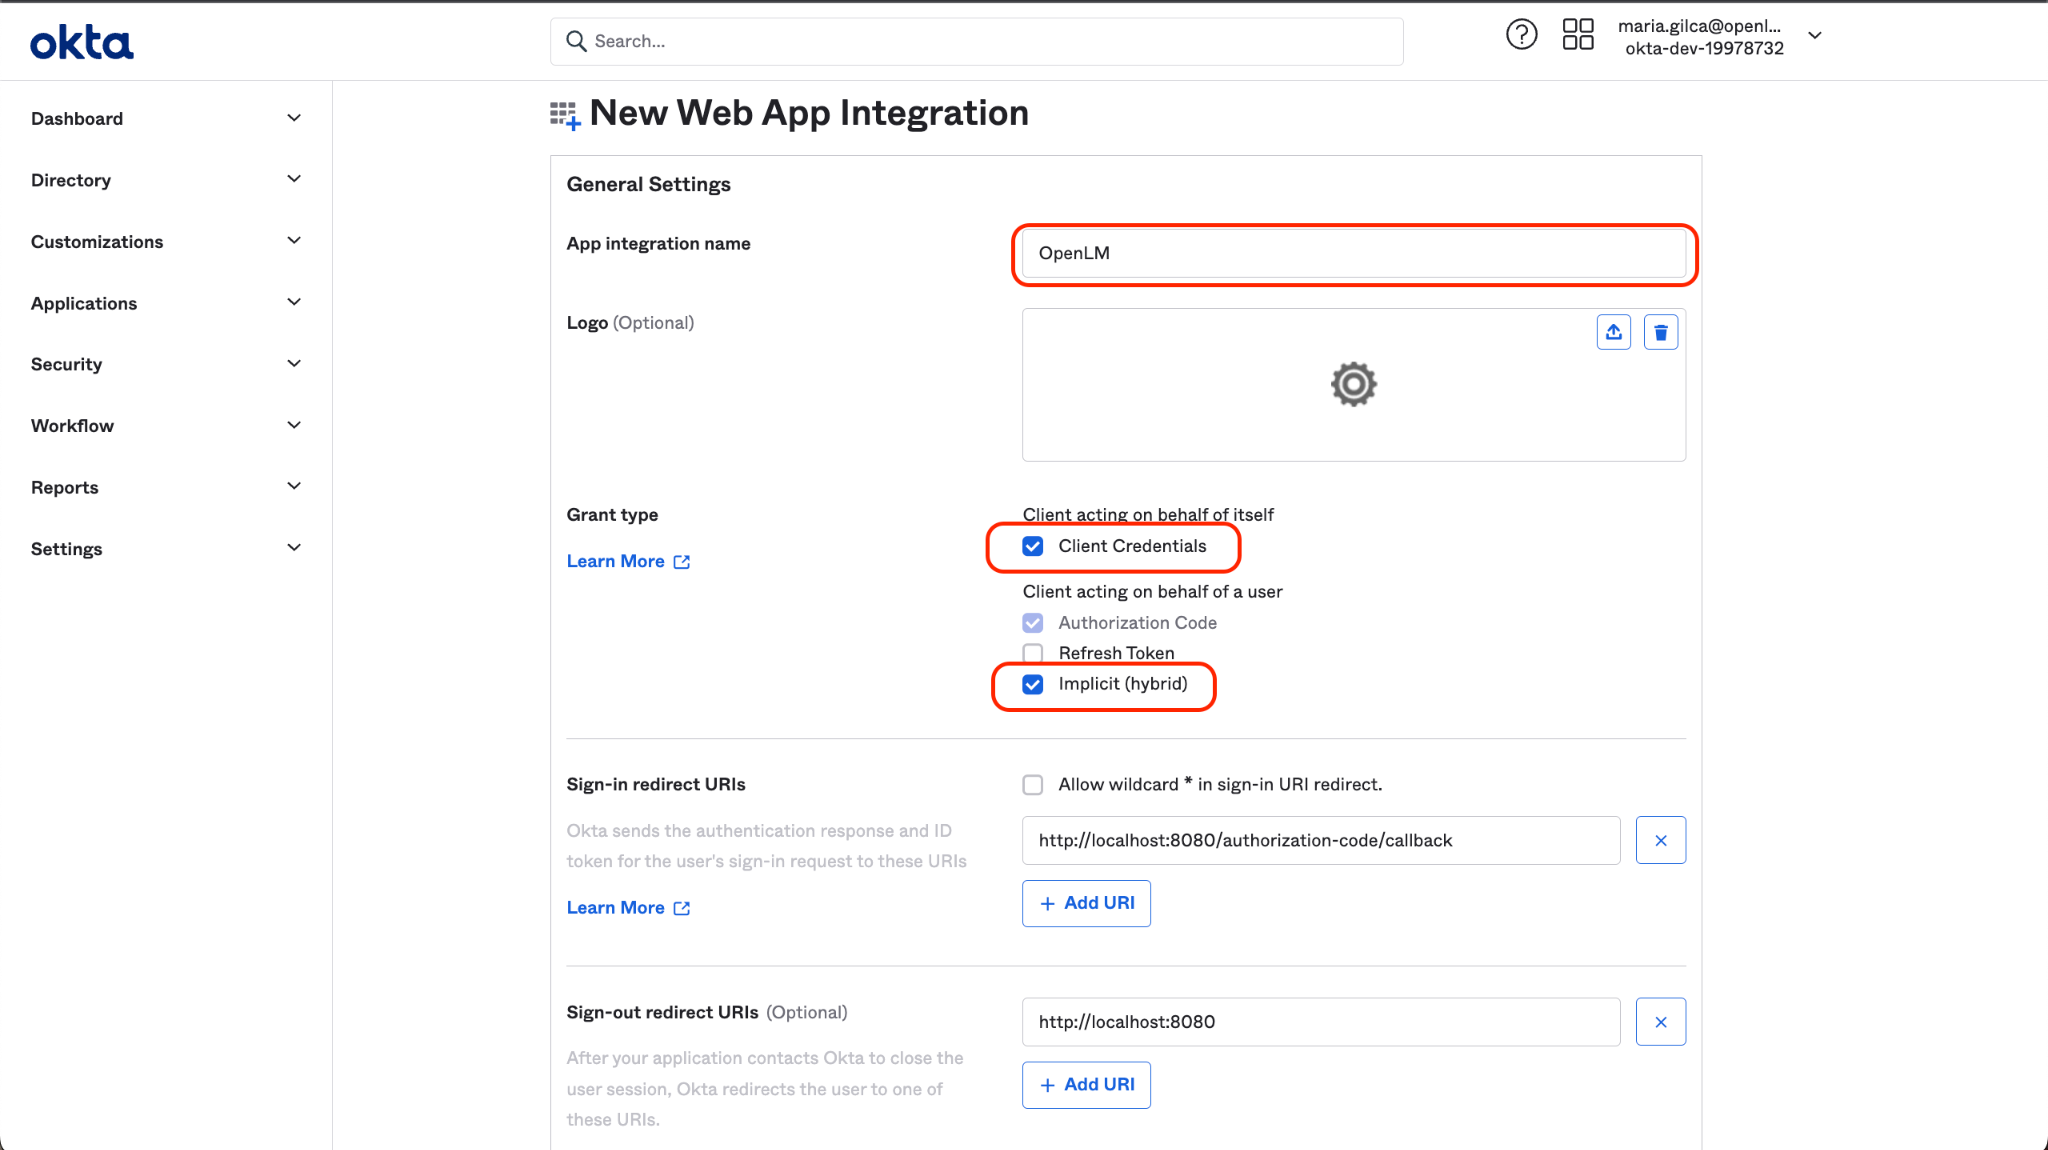Remove the sign-in redirect URI with X
2048x1150 pixels.
click(1660, 841)
